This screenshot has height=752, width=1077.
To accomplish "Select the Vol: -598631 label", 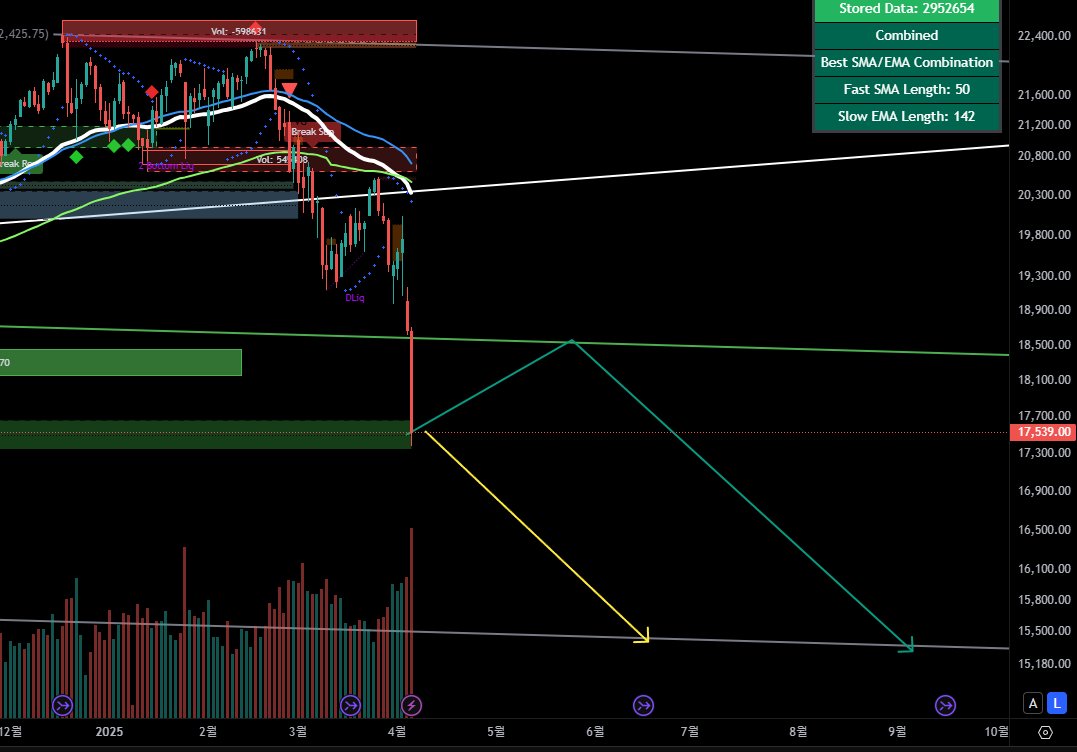I will 238,32.
